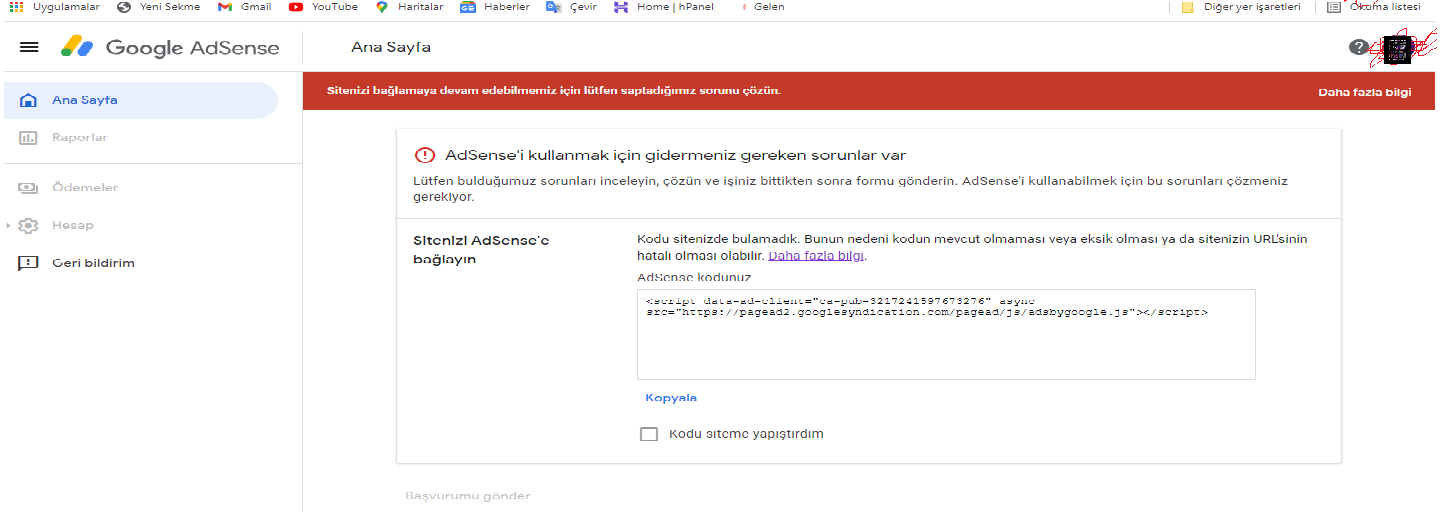Open the YouTube bookmark
The width and height of the screenshot is (1442, 514).
[323, 6]
